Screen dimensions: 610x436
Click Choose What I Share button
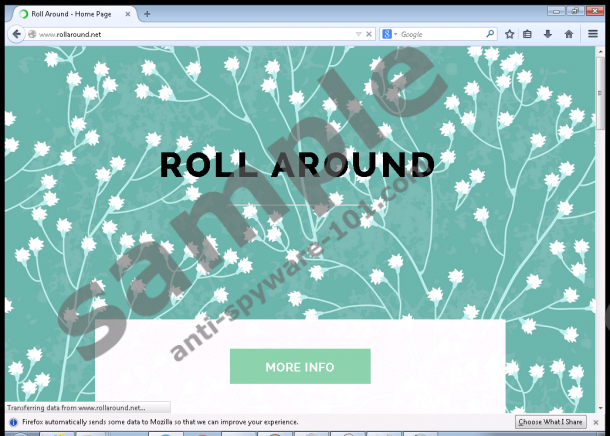549,422
